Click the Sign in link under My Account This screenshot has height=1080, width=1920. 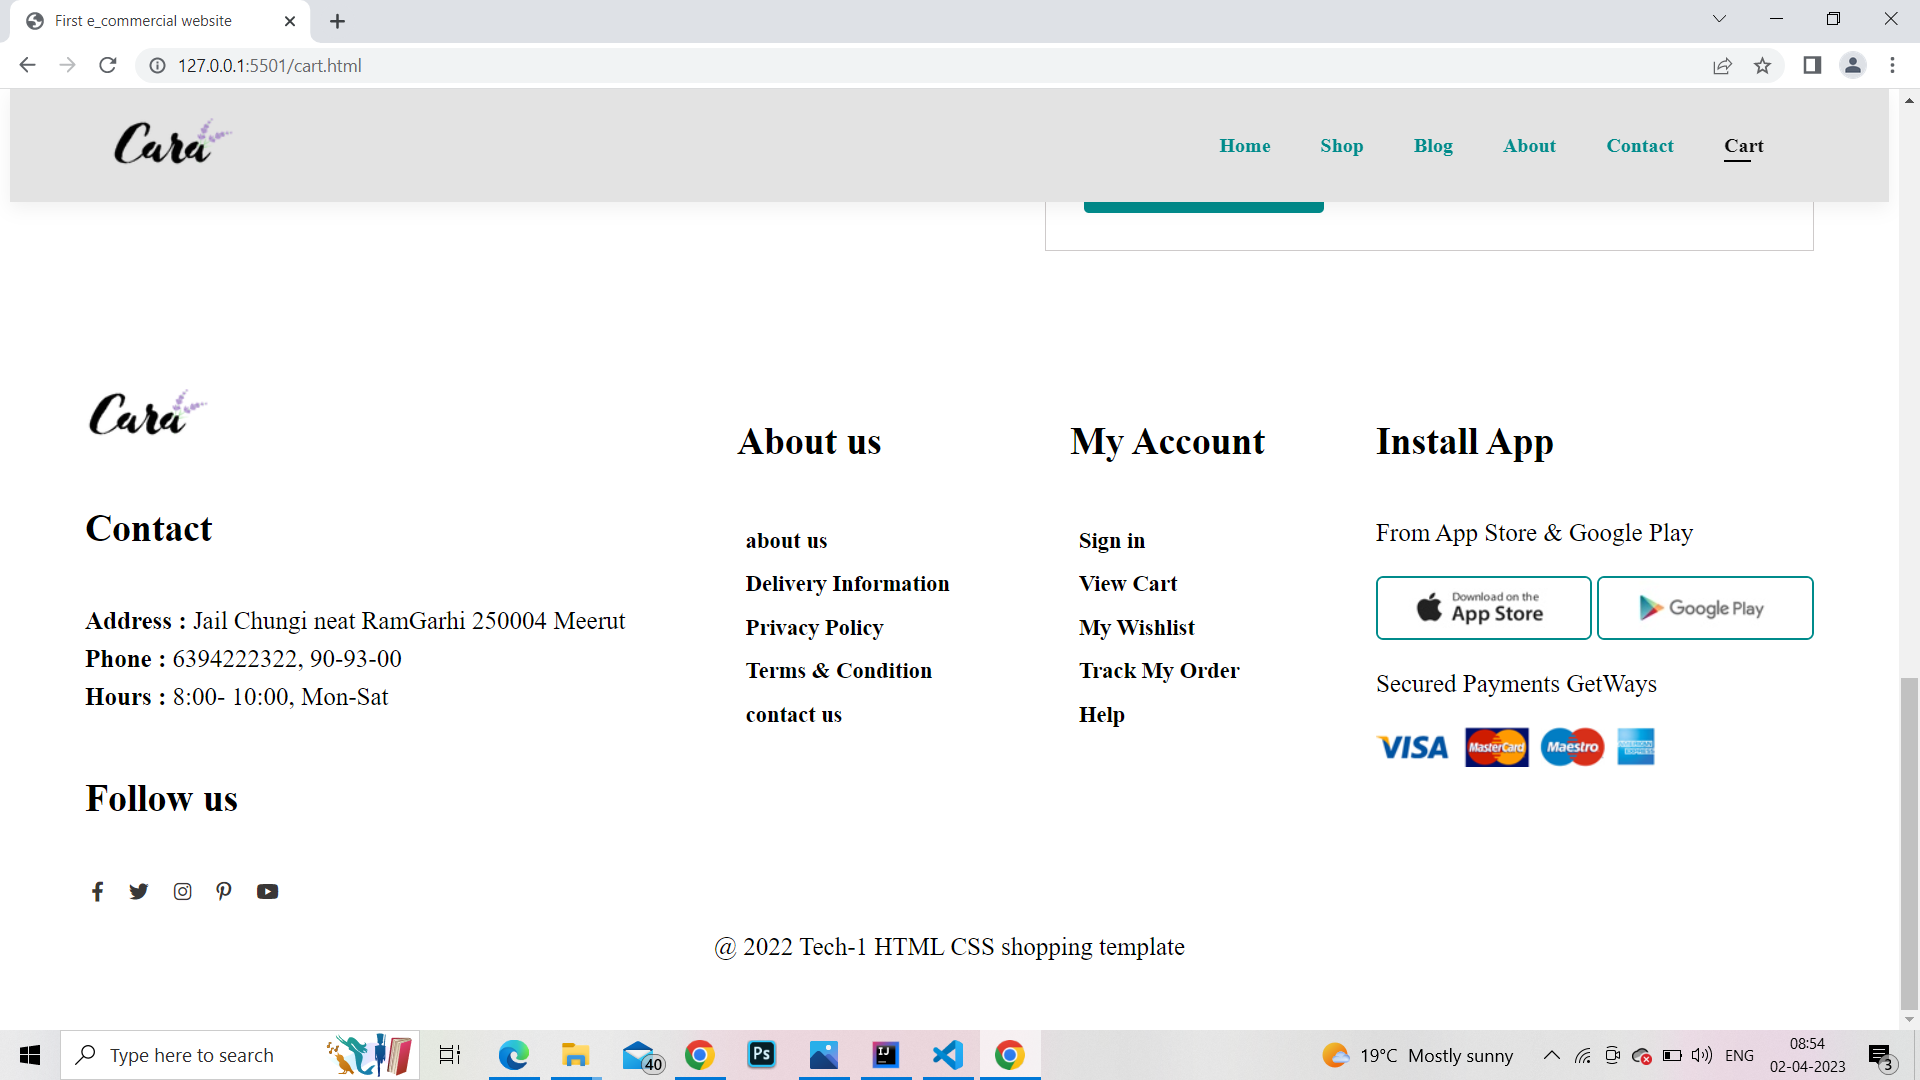[1111, 541]
